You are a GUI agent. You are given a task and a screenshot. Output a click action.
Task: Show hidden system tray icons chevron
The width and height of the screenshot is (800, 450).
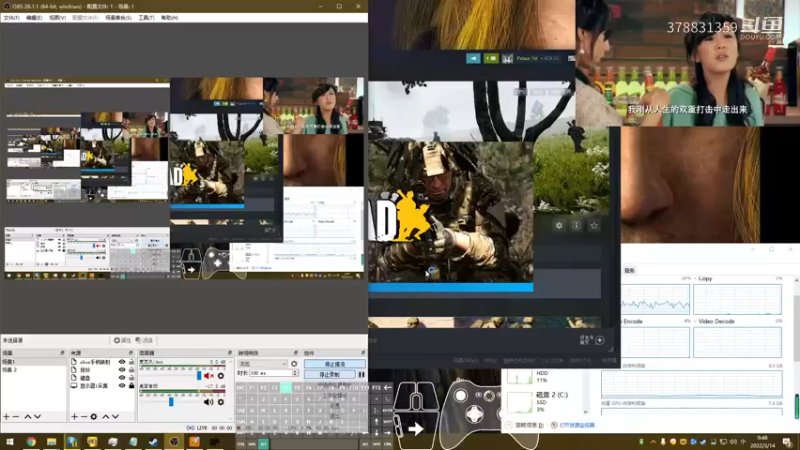click(653, 442)
